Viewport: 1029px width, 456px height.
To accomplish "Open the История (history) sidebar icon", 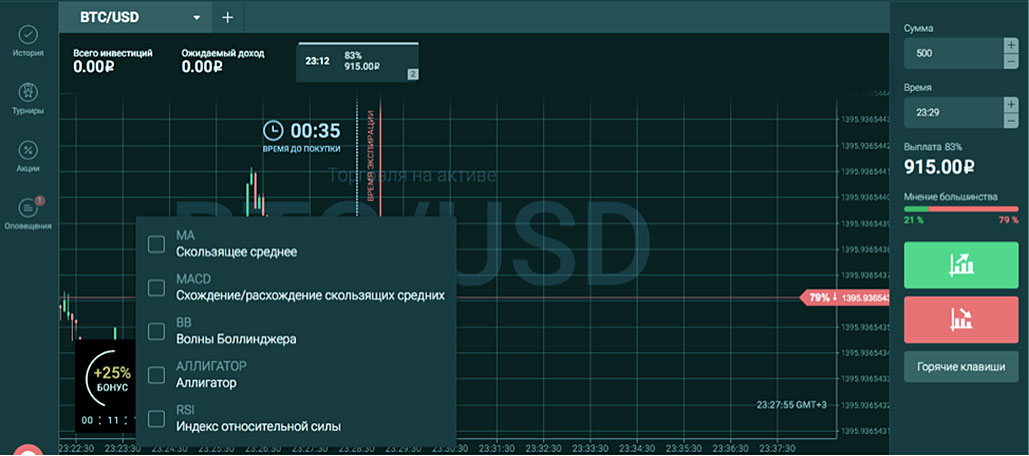I will [x=28, y=35].
